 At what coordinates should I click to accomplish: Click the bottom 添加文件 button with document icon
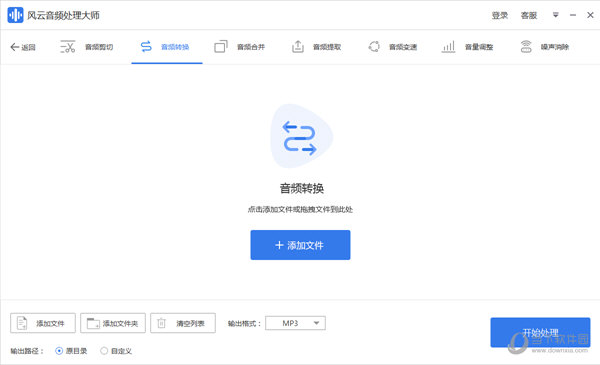43,323
